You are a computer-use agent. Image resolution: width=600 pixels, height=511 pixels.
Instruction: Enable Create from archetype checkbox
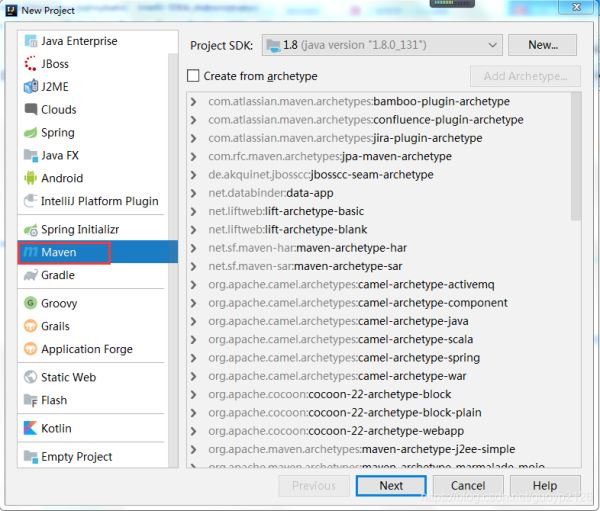pyautogui.click(x=193, y=76)
